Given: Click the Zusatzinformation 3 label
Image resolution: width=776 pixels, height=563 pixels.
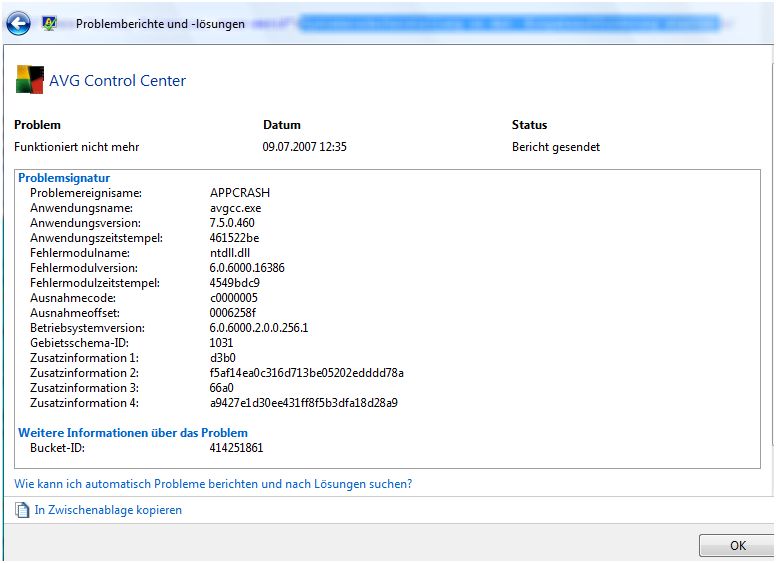Looking at the screenshot, I should 84,388.
